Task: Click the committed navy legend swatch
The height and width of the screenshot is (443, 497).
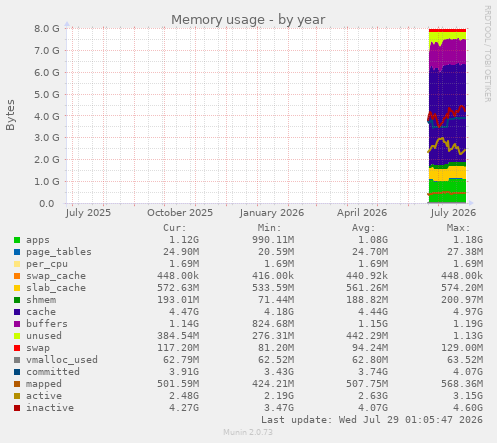Action: pos(17,372)
